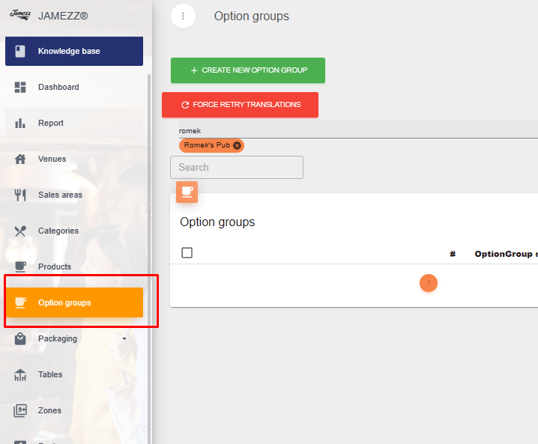538x444 pixels.
Task: Click the Search input field
Action: [x=237, y=167]
